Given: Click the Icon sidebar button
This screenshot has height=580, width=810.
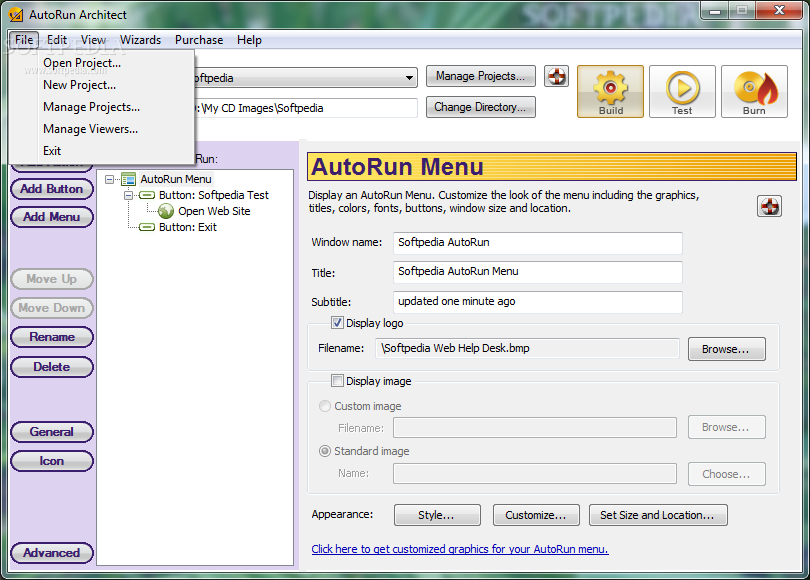Looking at the screenshot, I should tap(52, 461).
